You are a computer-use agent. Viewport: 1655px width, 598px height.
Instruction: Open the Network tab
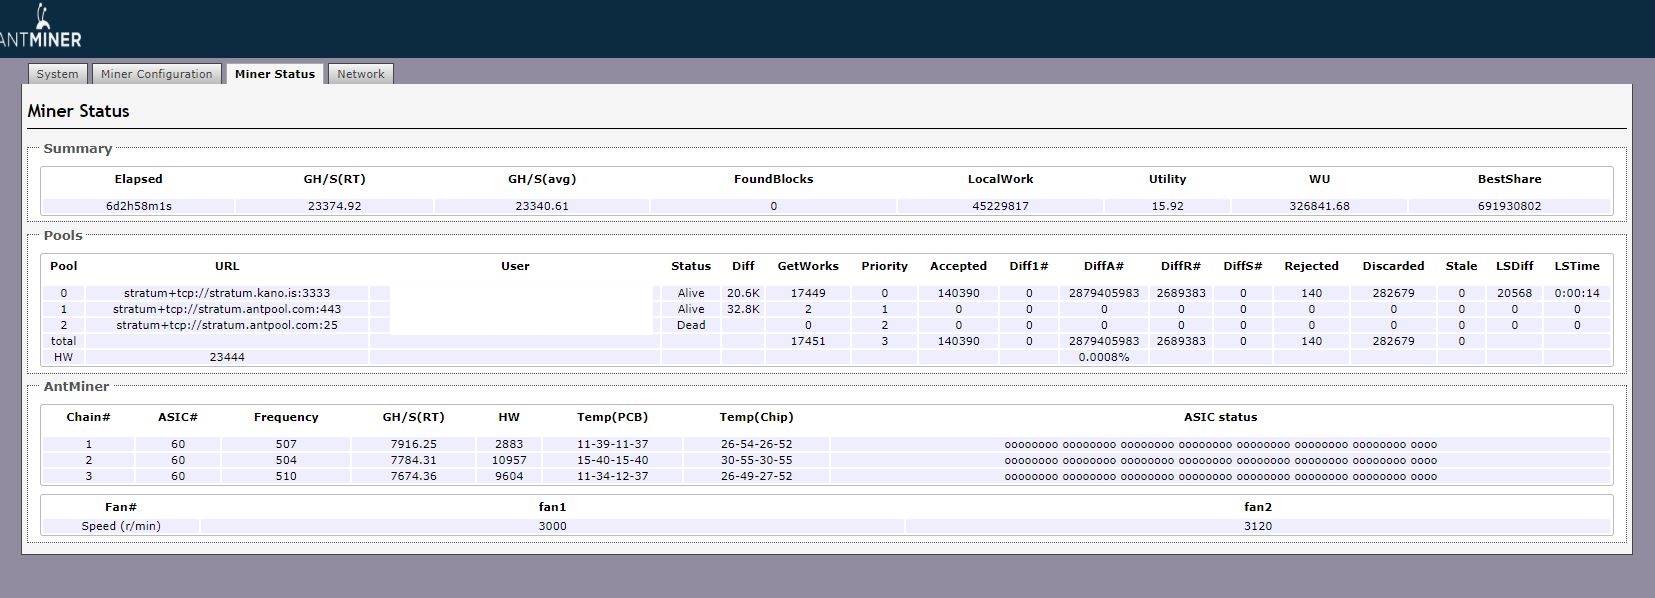361,74
